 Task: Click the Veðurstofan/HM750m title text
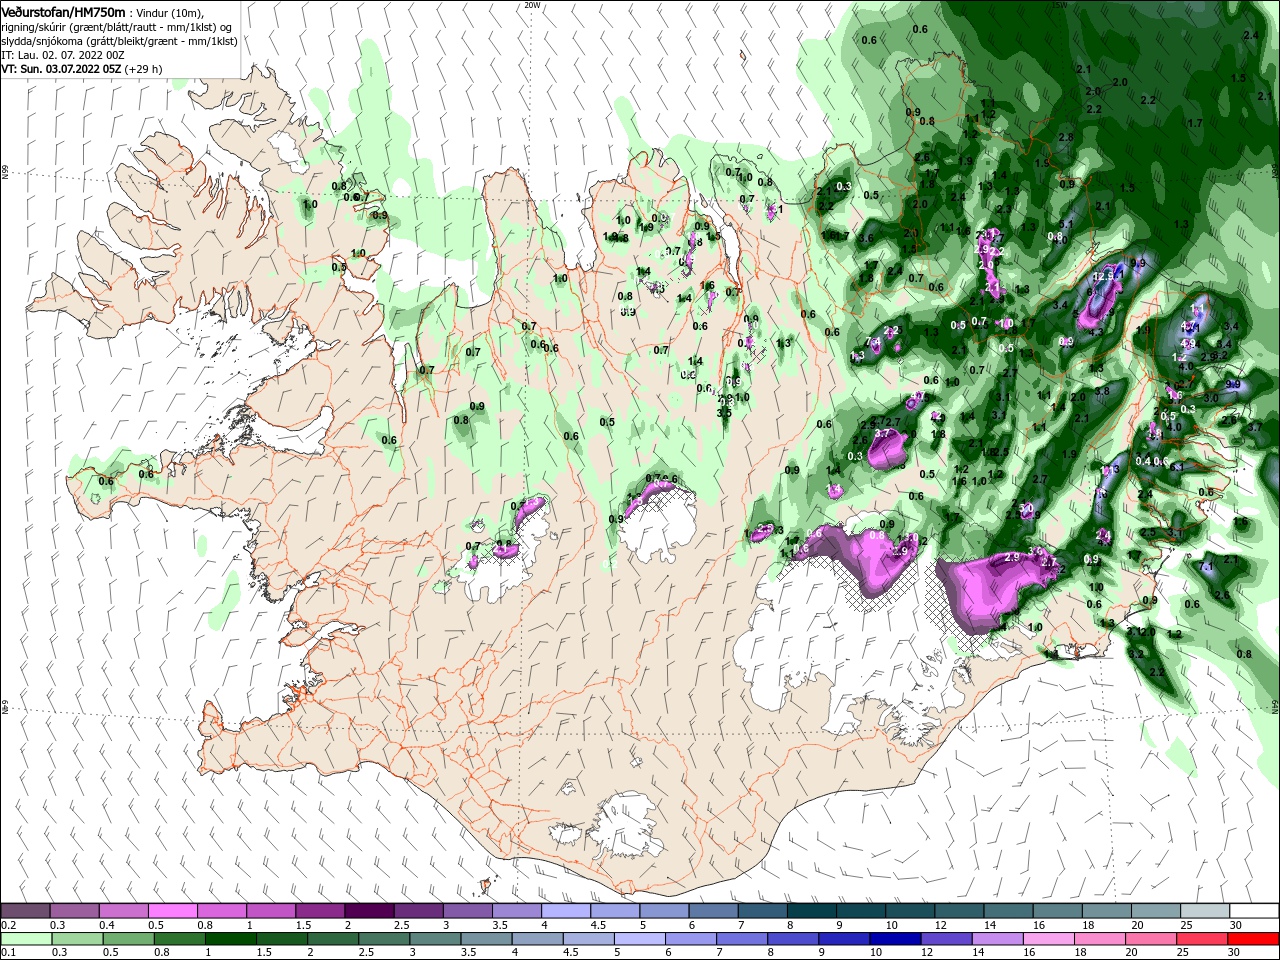click(x=64, y=11)
